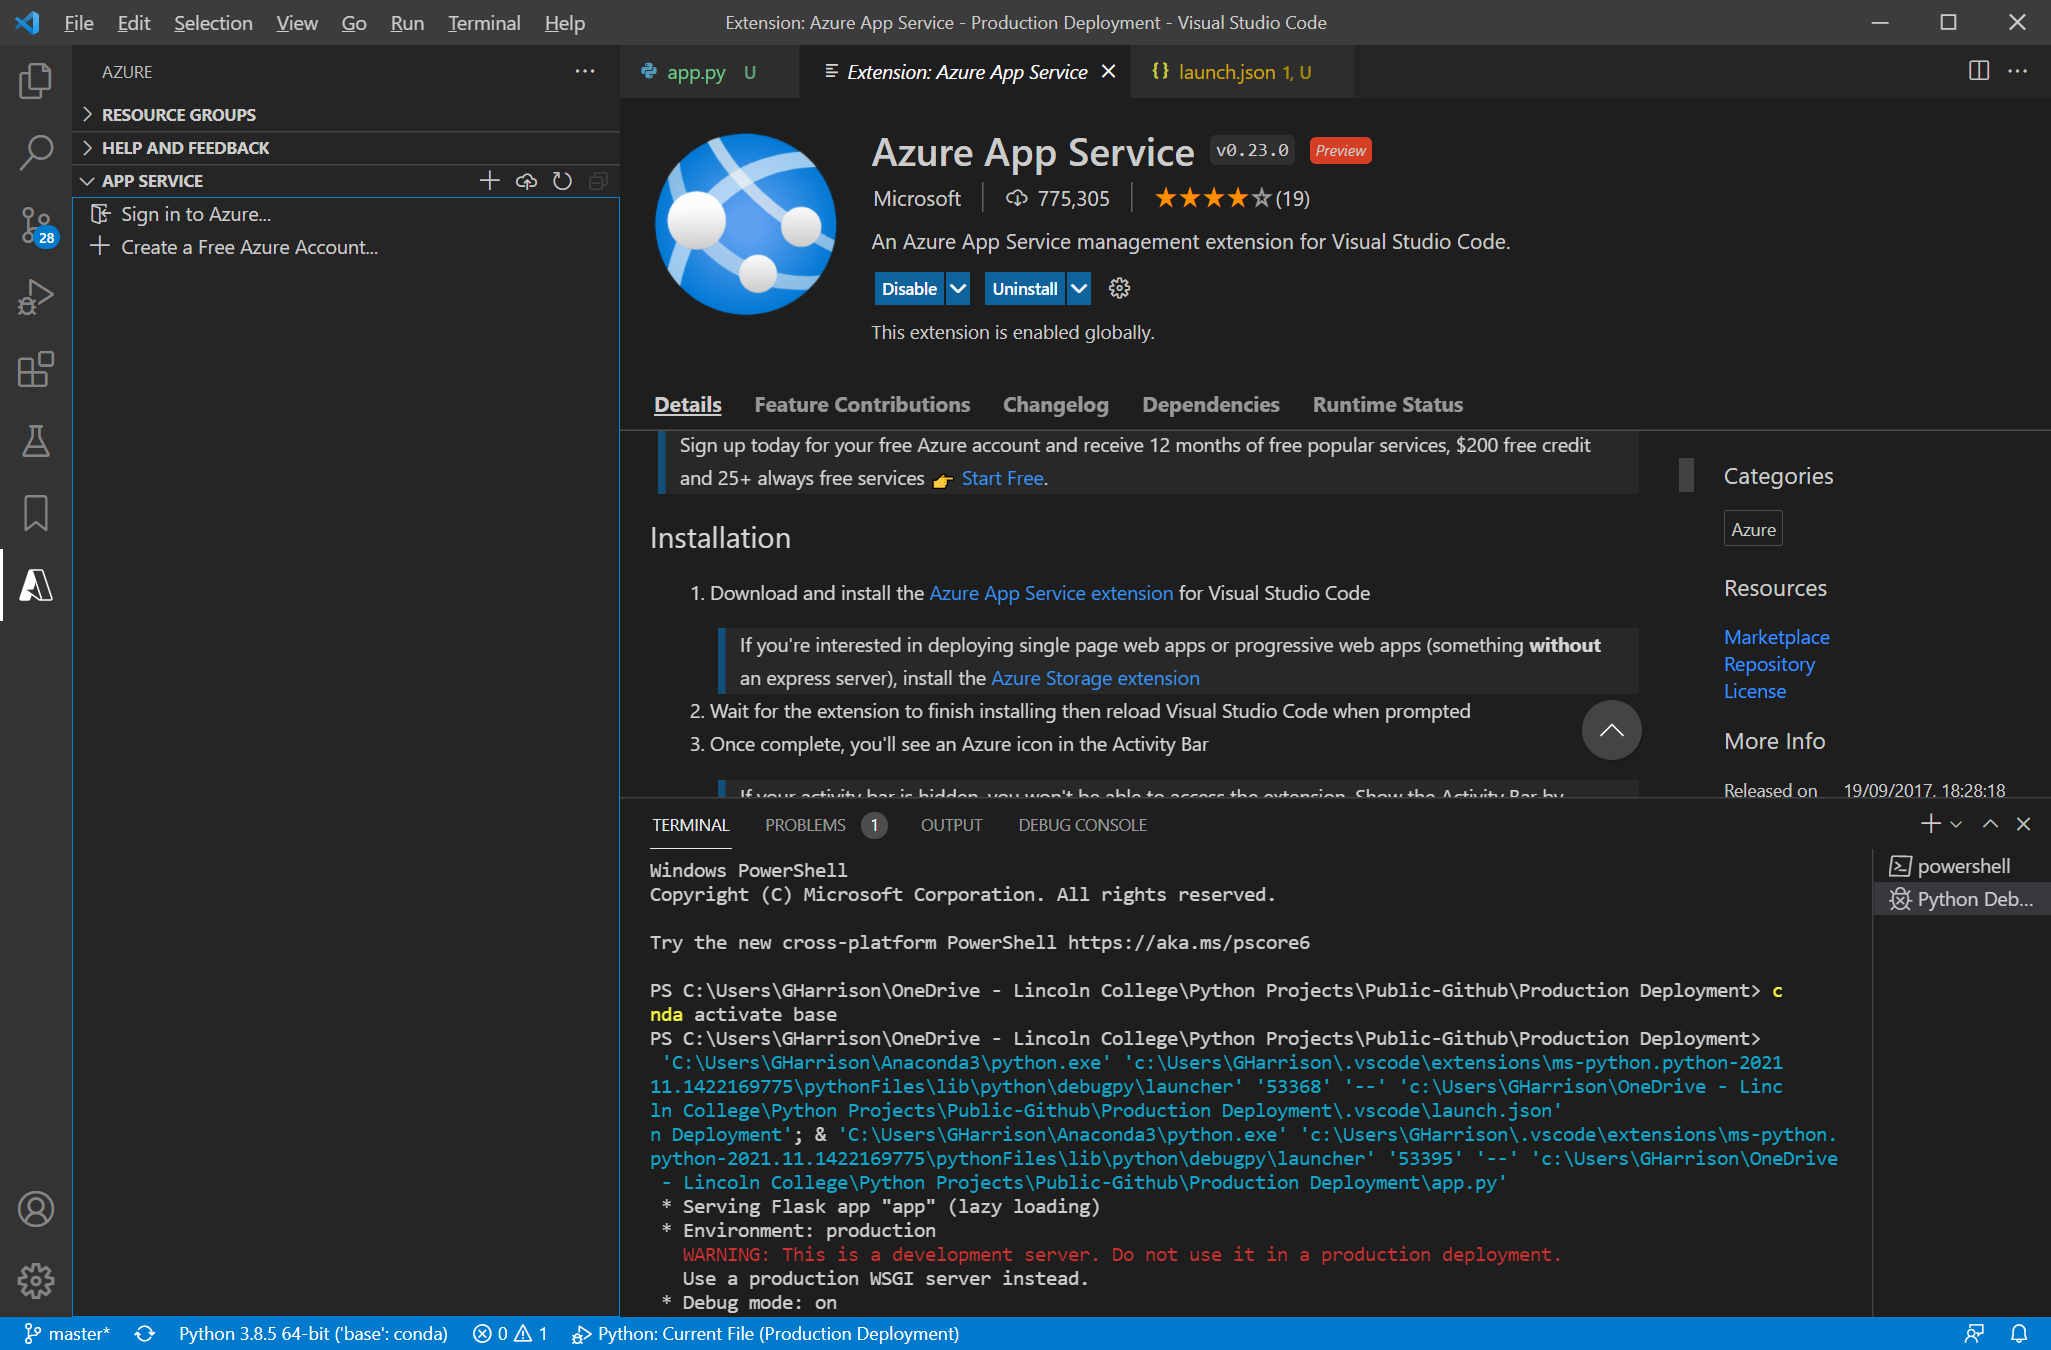Open the Marketplace resource link

(x=1776, y=637)
